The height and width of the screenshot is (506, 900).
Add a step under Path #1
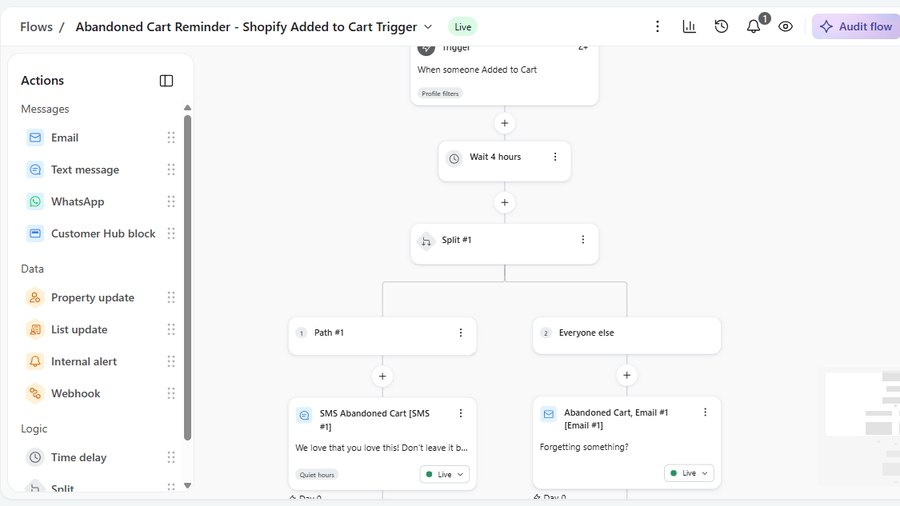pos(382,376)
